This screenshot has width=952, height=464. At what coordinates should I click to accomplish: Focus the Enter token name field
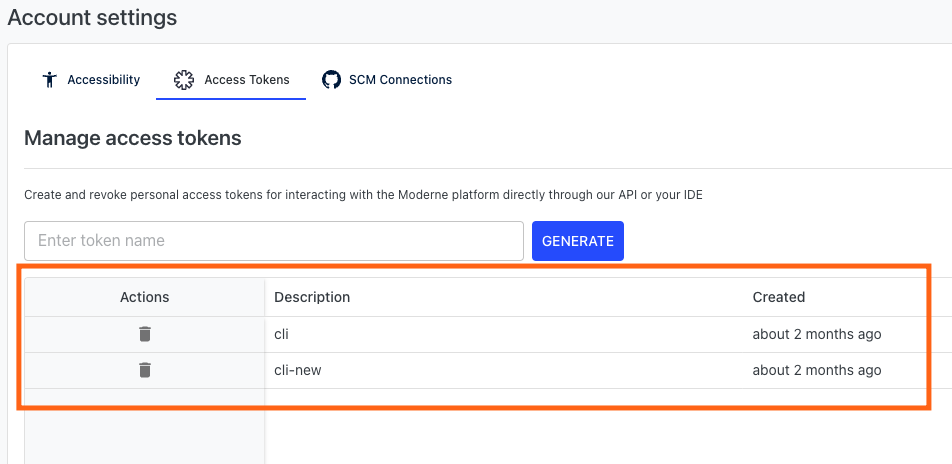click(274, 241)
